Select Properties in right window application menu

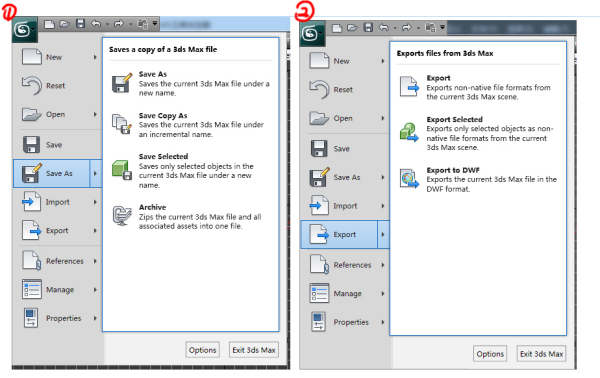(346, 322)
